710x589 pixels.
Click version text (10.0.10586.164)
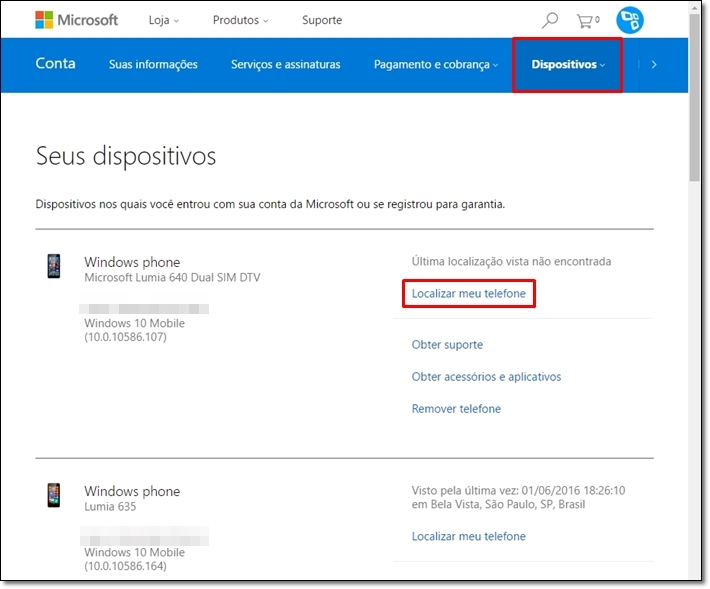click(125, 566)
